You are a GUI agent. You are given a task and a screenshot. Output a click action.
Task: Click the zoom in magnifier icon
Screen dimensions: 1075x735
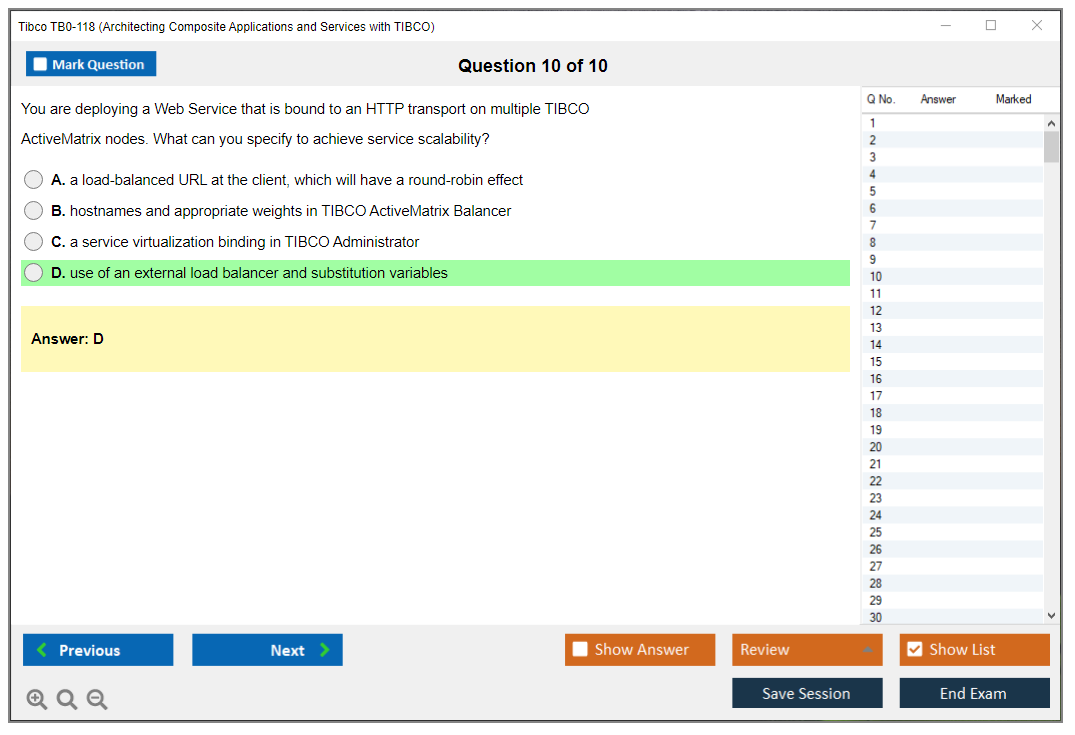pyautogui.click(x=37, y=700)
